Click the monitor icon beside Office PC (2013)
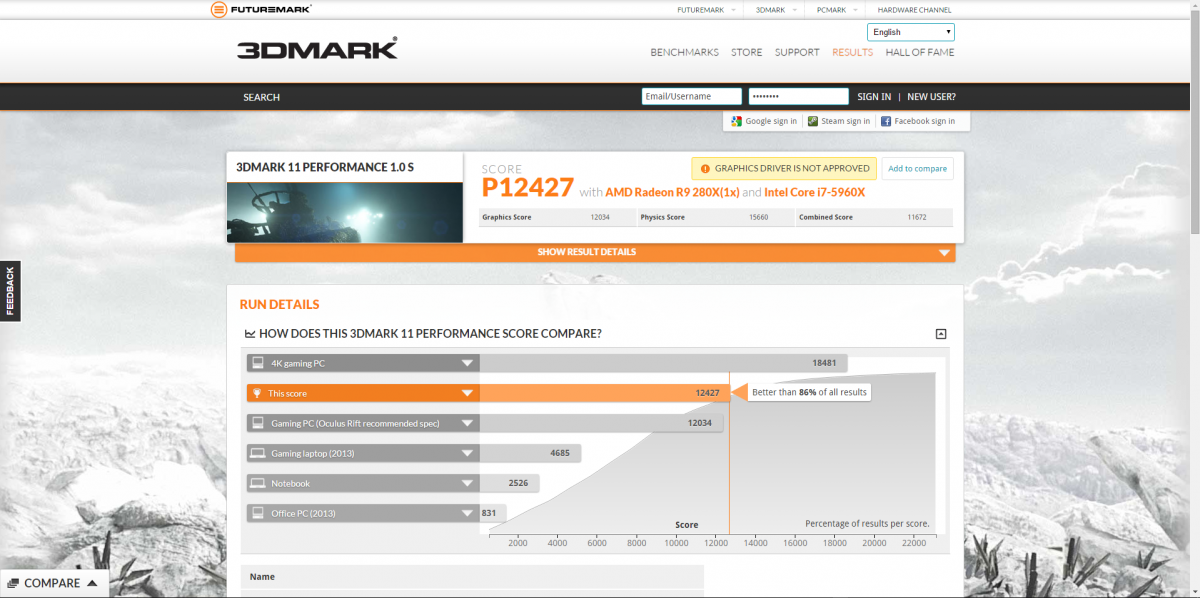This screenshot has width=1200, height=598. 257,513
